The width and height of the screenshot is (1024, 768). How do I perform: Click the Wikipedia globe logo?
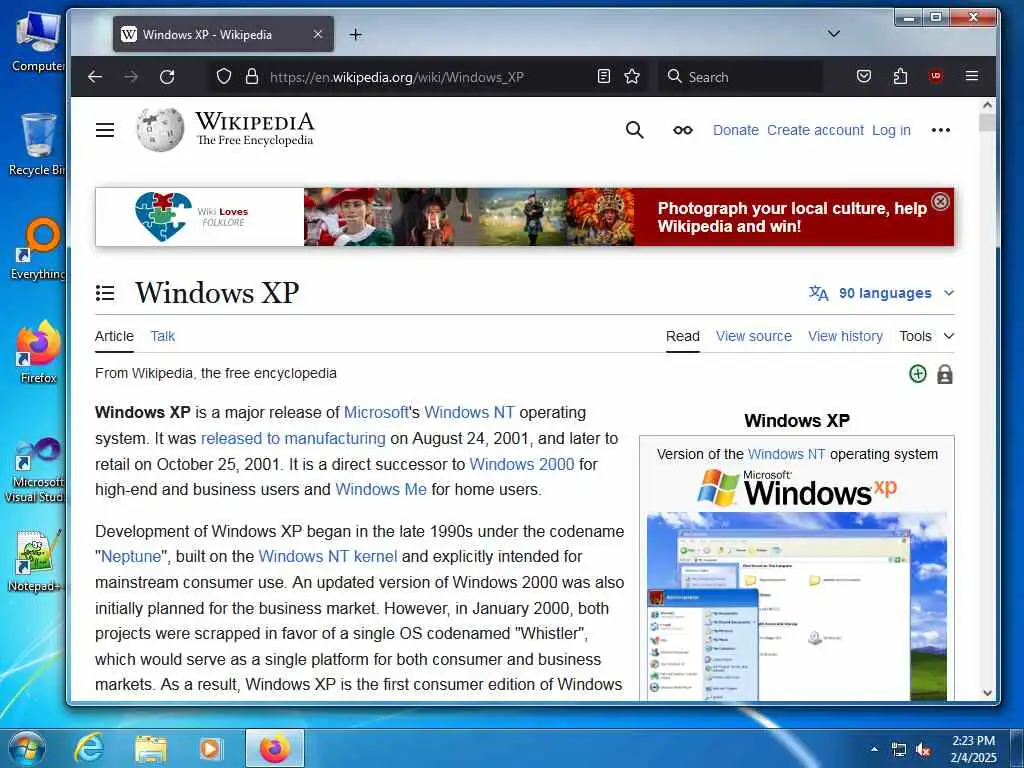pos(160,129)
